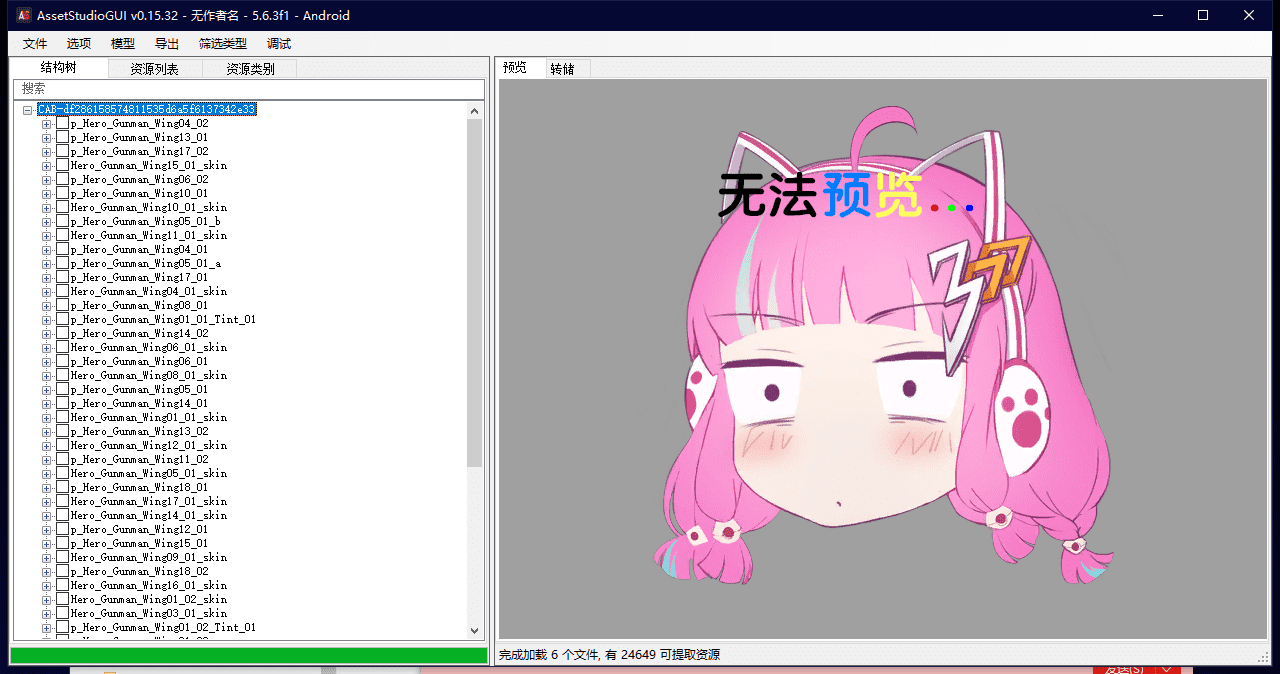Select the Hero_Gunman_Wing01_01_skin tree row

(x=149, y=418)
